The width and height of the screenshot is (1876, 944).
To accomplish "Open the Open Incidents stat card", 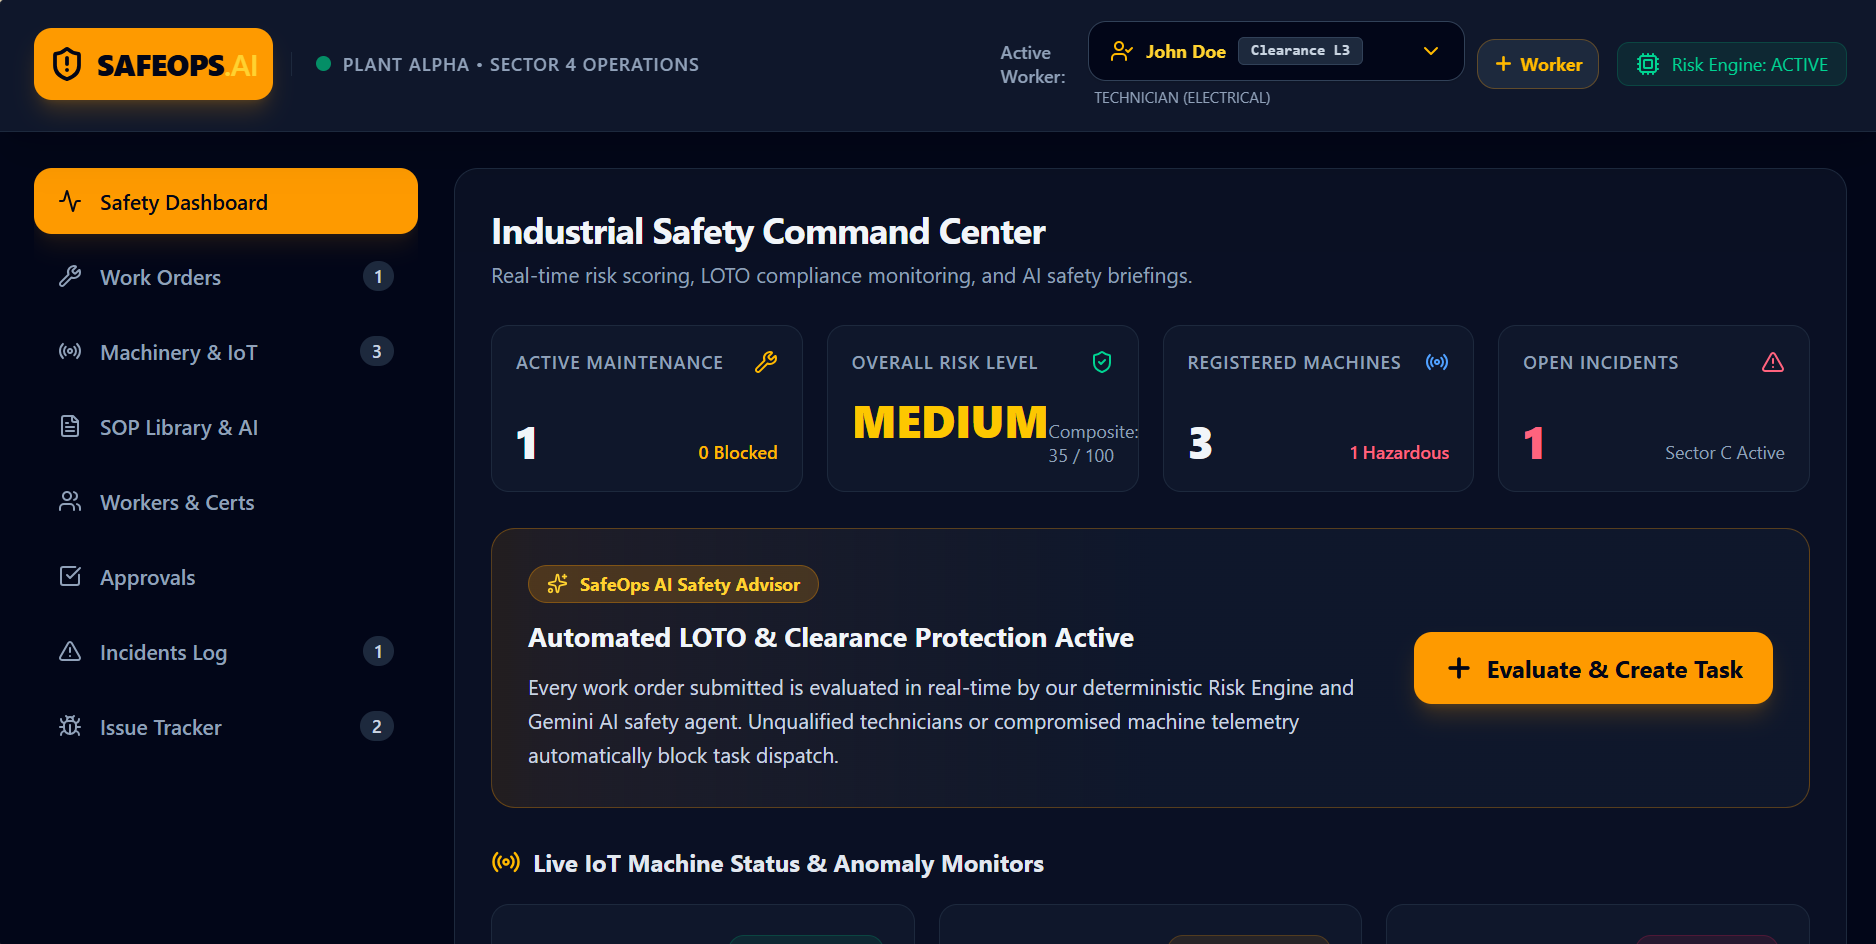I will [x=1654, y=408].
